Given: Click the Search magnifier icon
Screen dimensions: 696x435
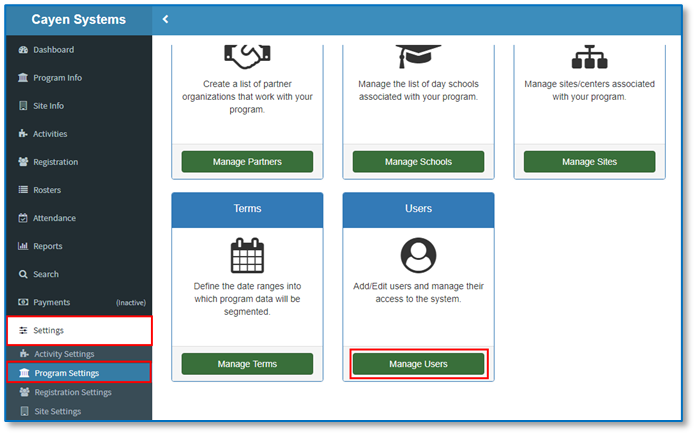Looking at the screenshot, I should [x=23, y=274].
